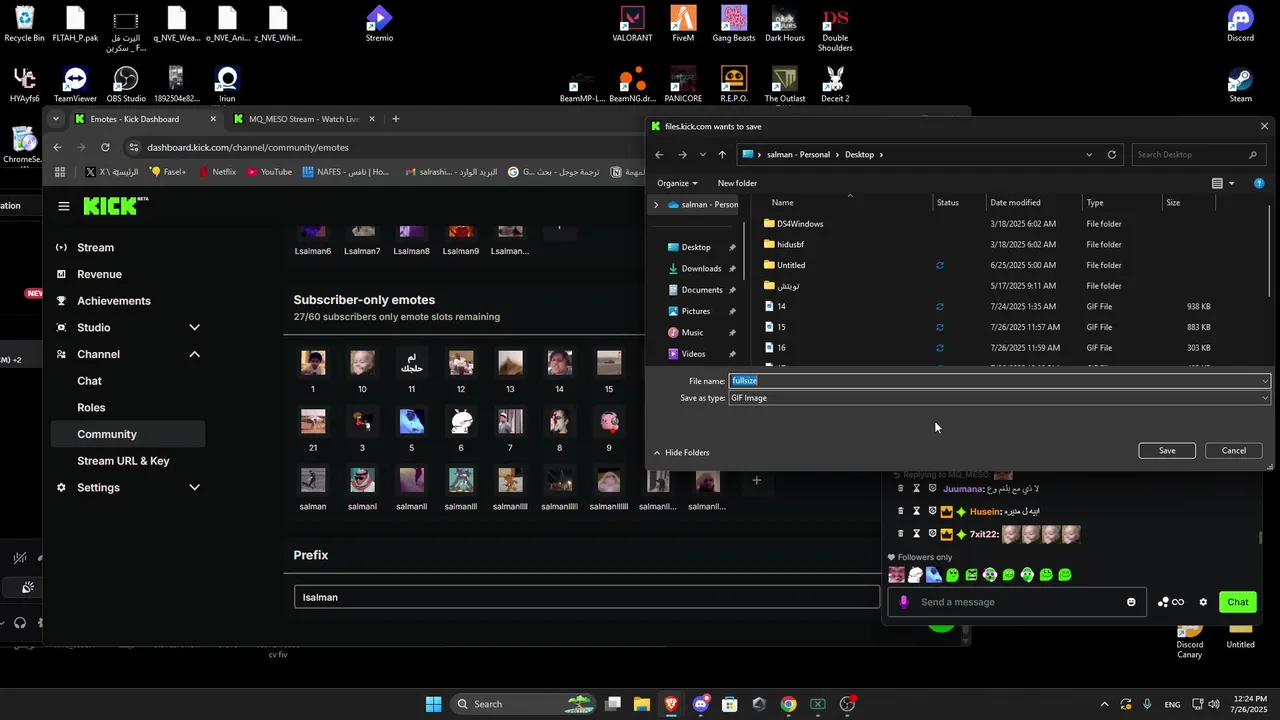The width and height of the screenshot is (1280, 720).
Task: Click the chat settings gear icon
Action: 1203,602
